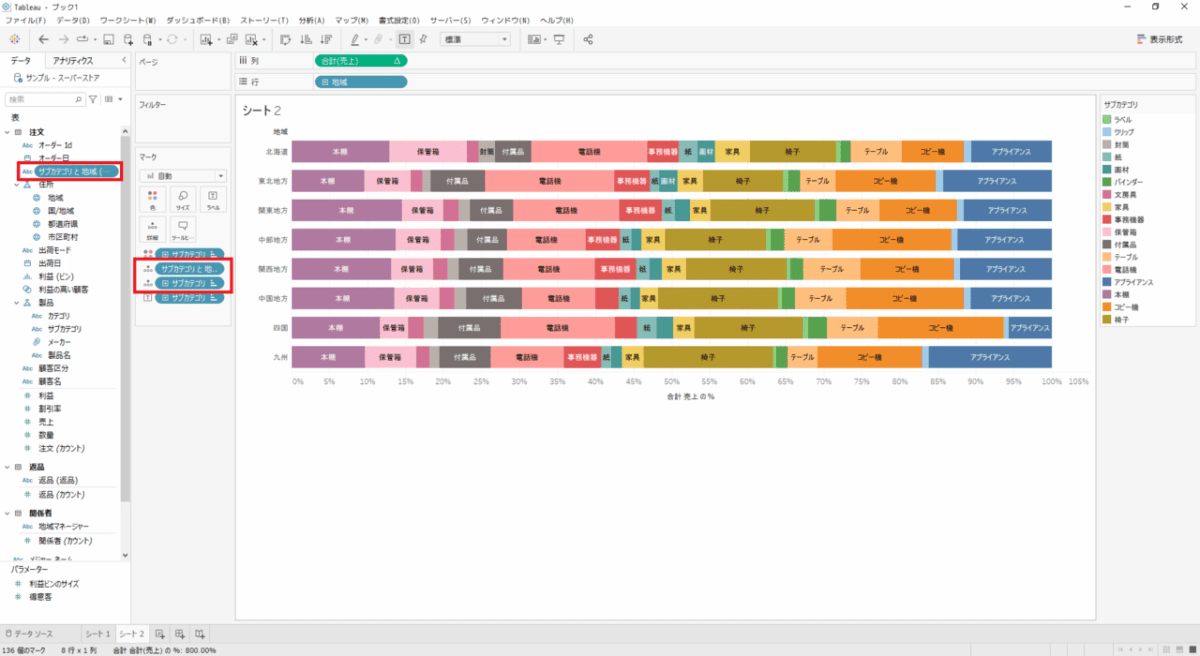Viewport: 1200px width, 656px height.
Task: Click the new dashboard icon at bottom
Action: click(x=180, y=634)
